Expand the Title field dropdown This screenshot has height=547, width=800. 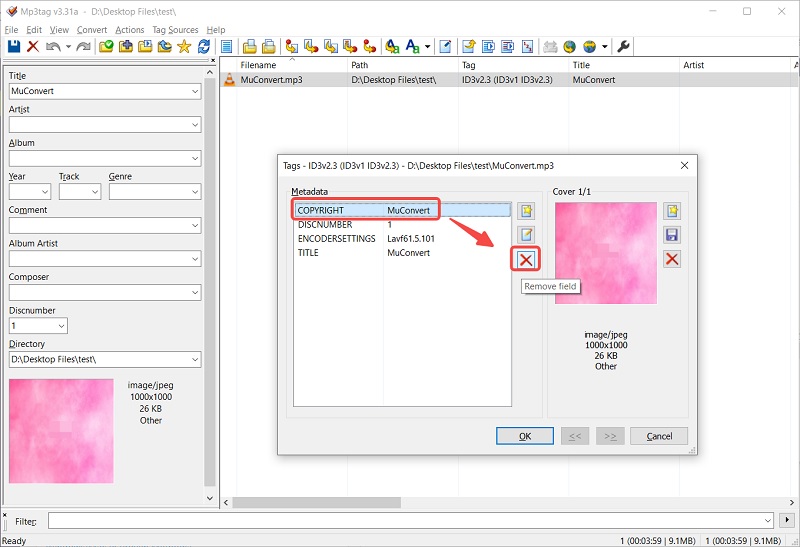click(195, 91)
